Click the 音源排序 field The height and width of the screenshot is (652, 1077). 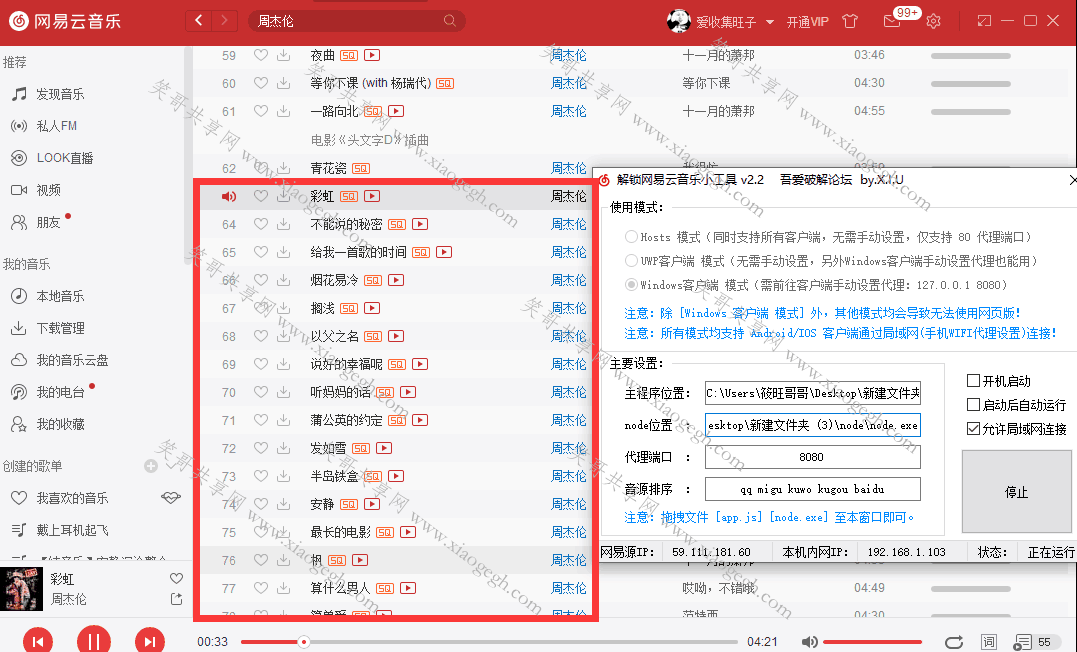coord(813,489)
